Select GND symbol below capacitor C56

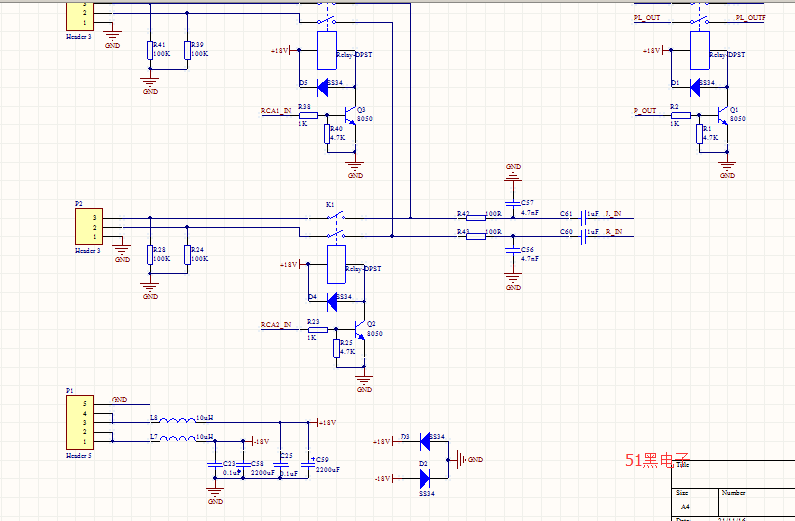coord(513,281)
